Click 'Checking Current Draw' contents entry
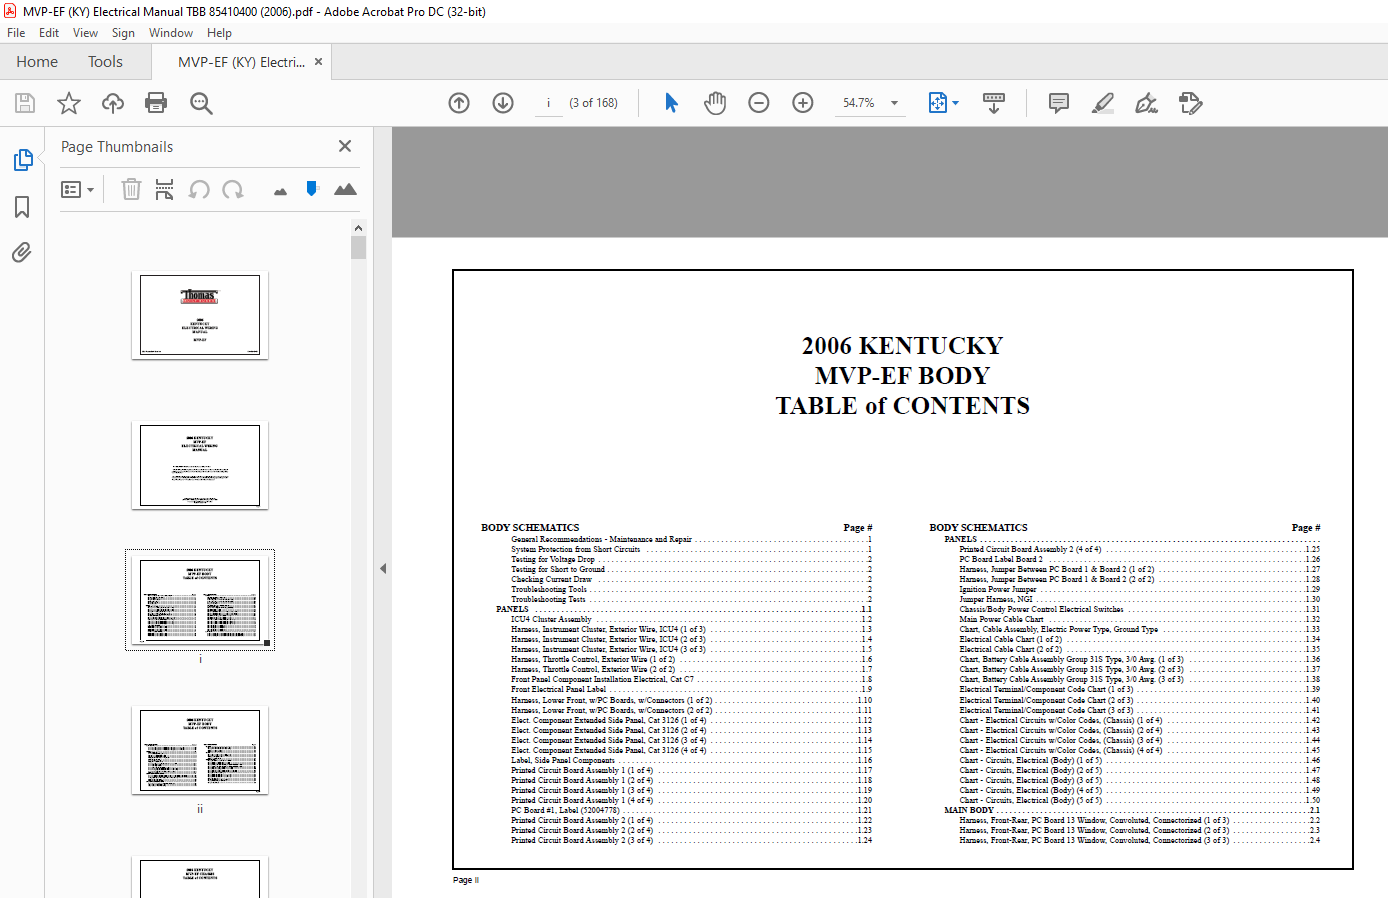This screenshot has width=1388, height=898. (551, 579)
